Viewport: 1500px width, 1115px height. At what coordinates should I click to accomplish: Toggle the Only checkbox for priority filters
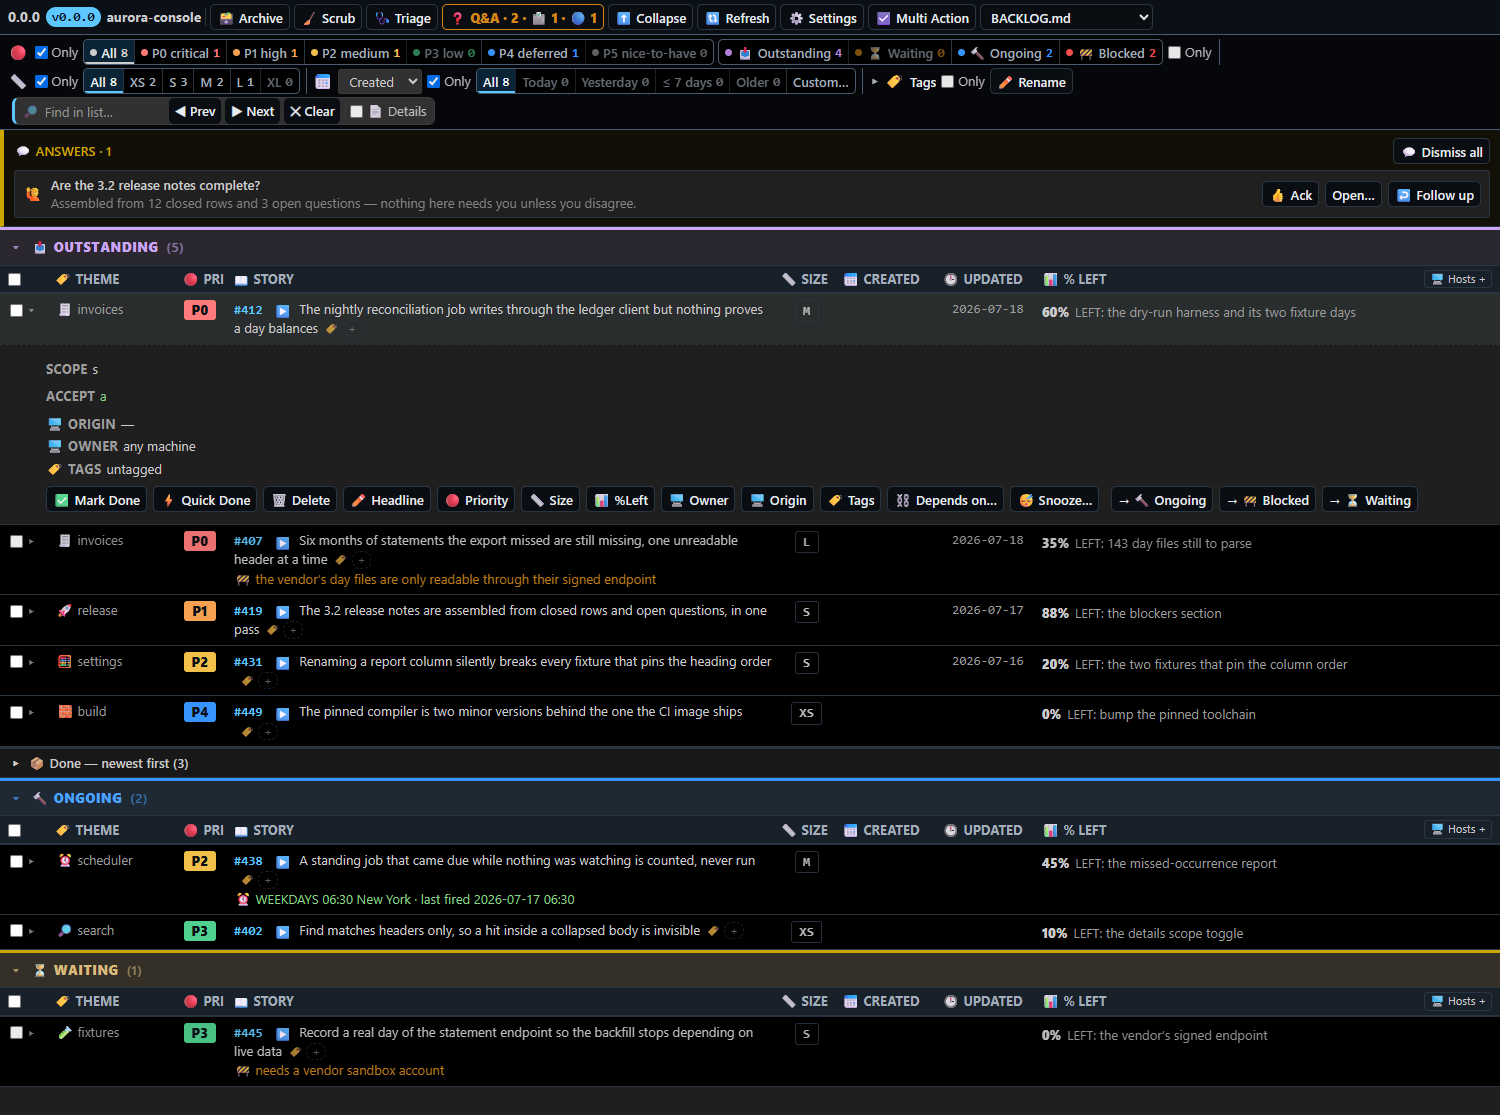tap(41, 53)
